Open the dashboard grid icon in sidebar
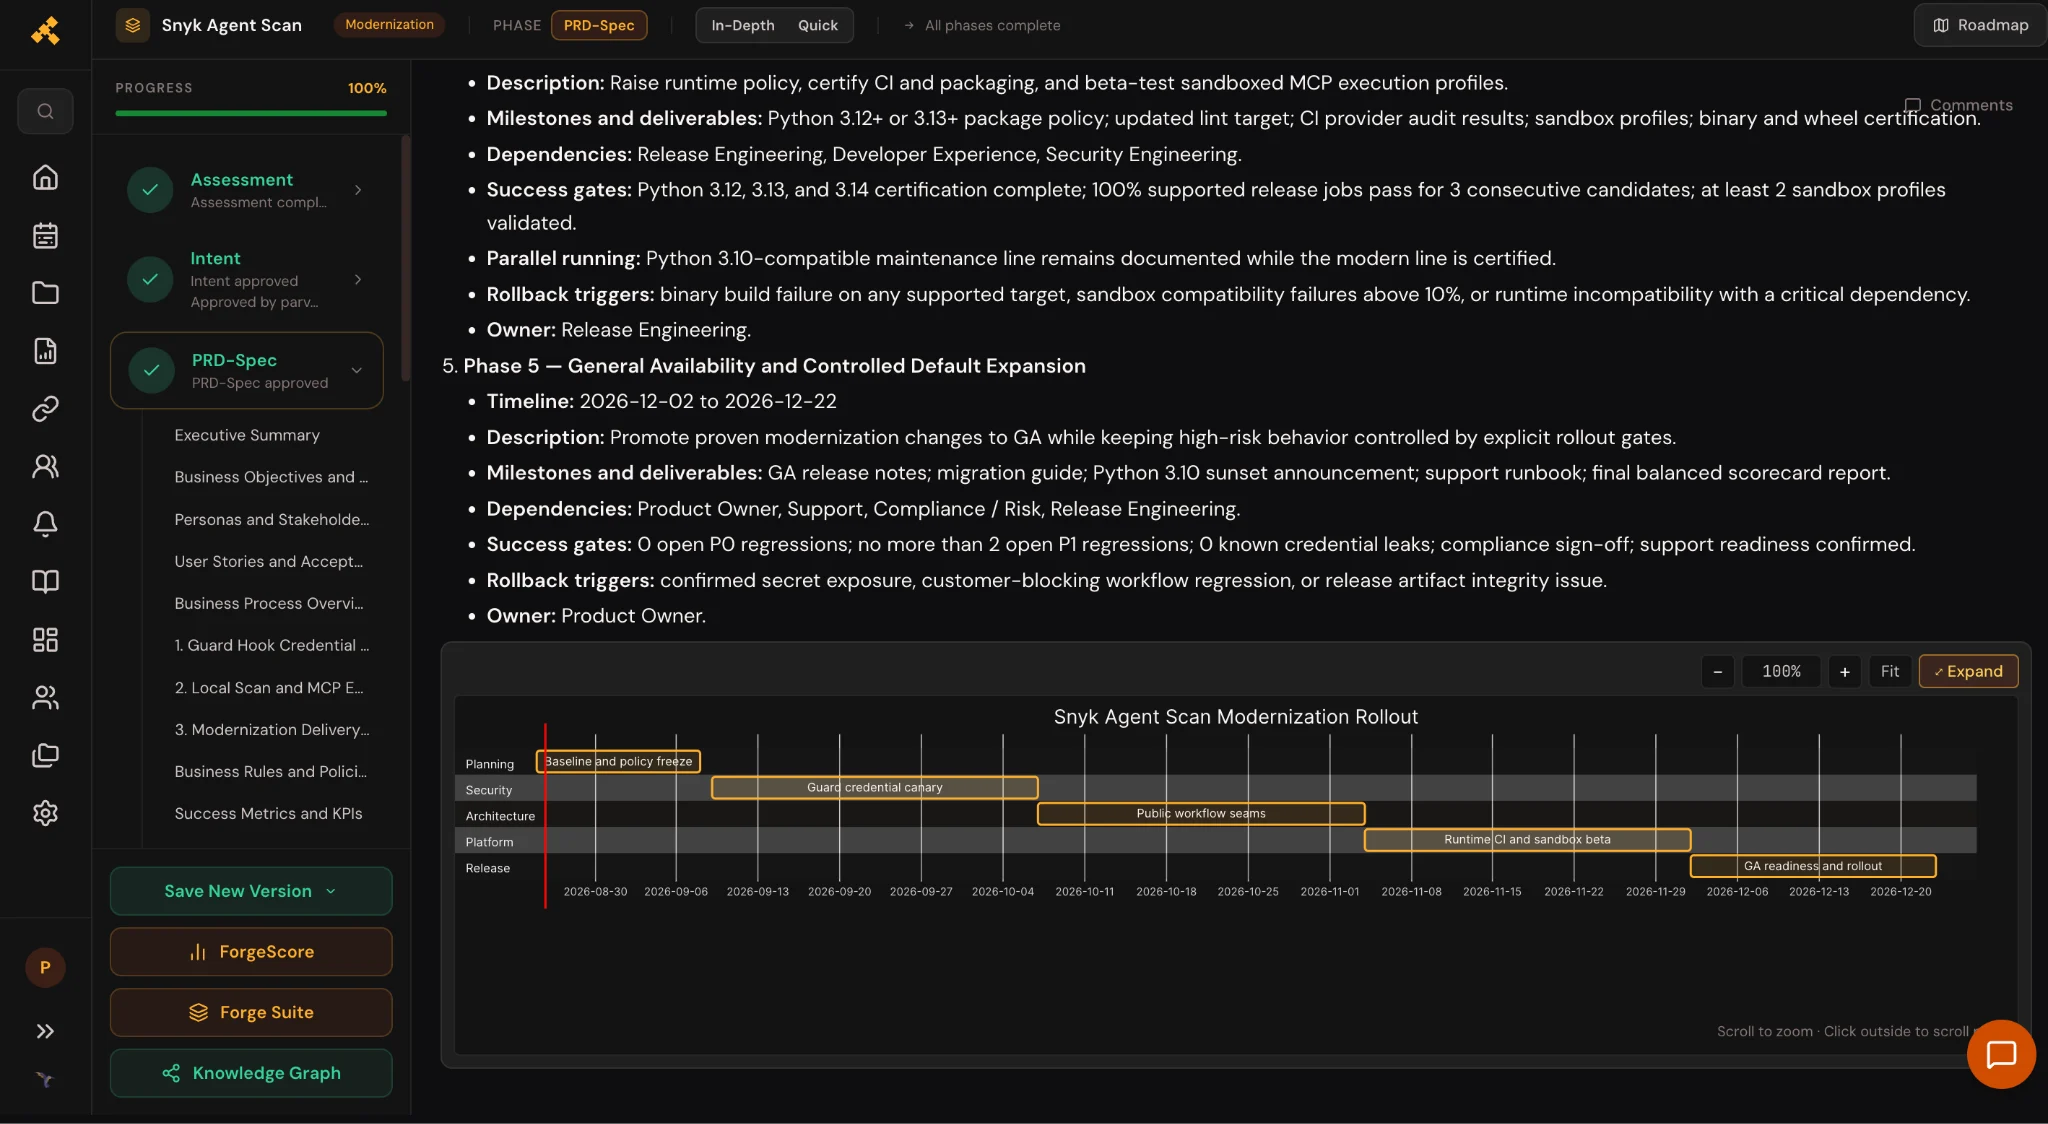 pos(45,640)
